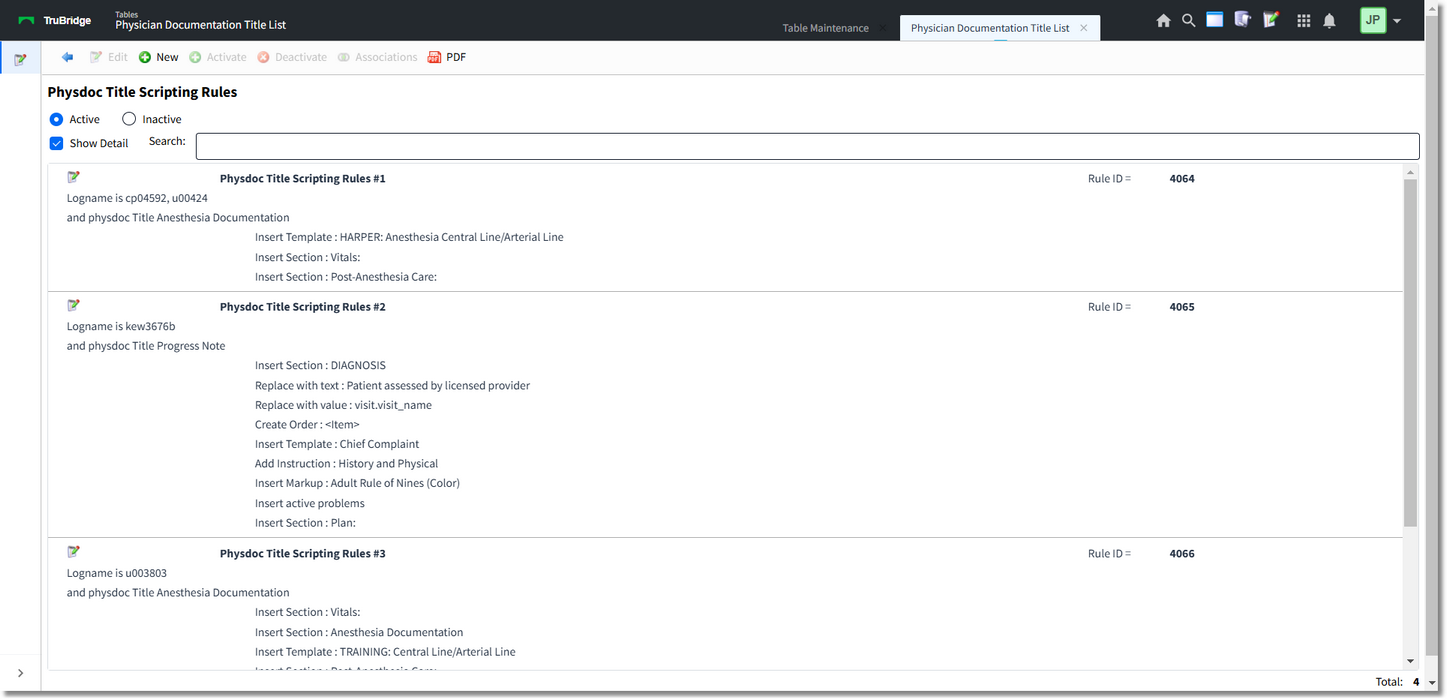Select the Physician Documentation Title List tab
The image size is (1447, 700).
(x=990, y=28)
